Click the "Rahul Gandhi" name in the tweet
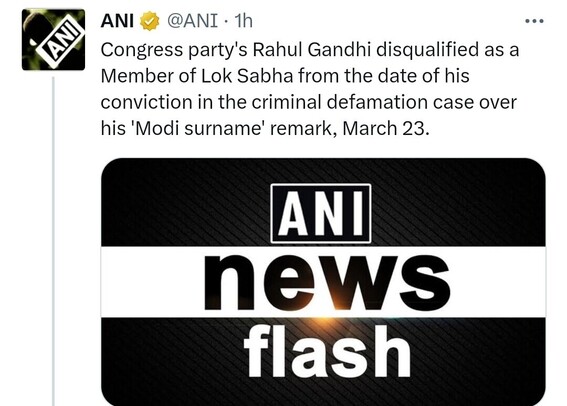Image resolution: width=567 pixels, height=406 pixels. (x=312, y=50)
